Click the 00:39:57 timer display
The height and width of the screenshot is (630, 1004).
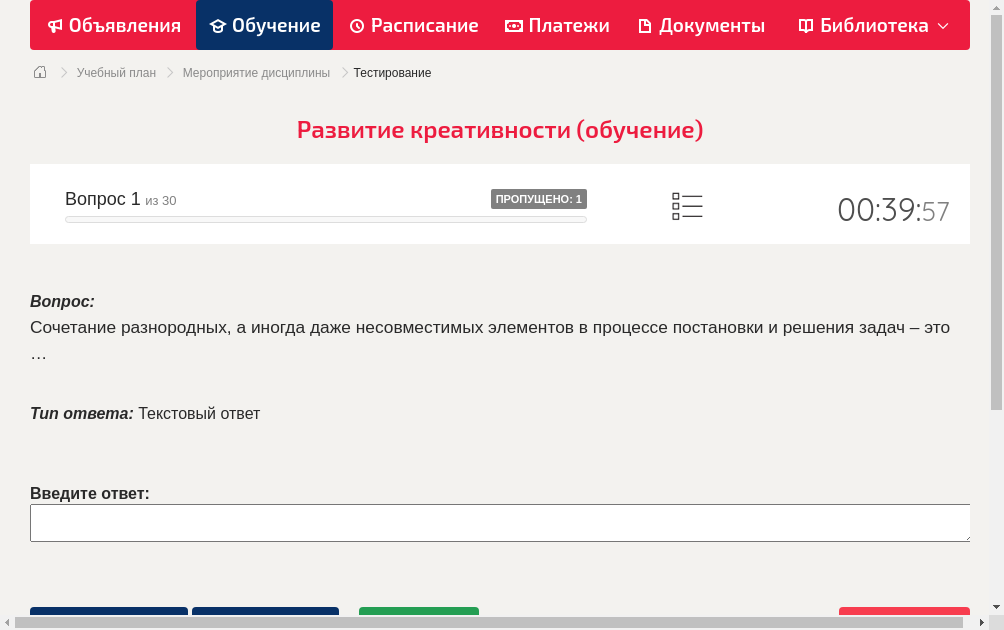click(893, 210)
